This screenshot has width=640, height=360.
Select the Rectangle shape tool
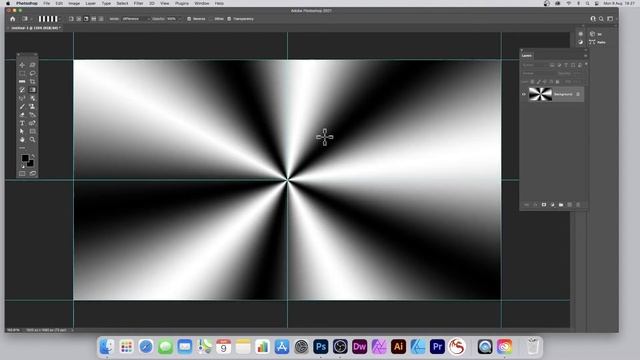tap(32, 131)
